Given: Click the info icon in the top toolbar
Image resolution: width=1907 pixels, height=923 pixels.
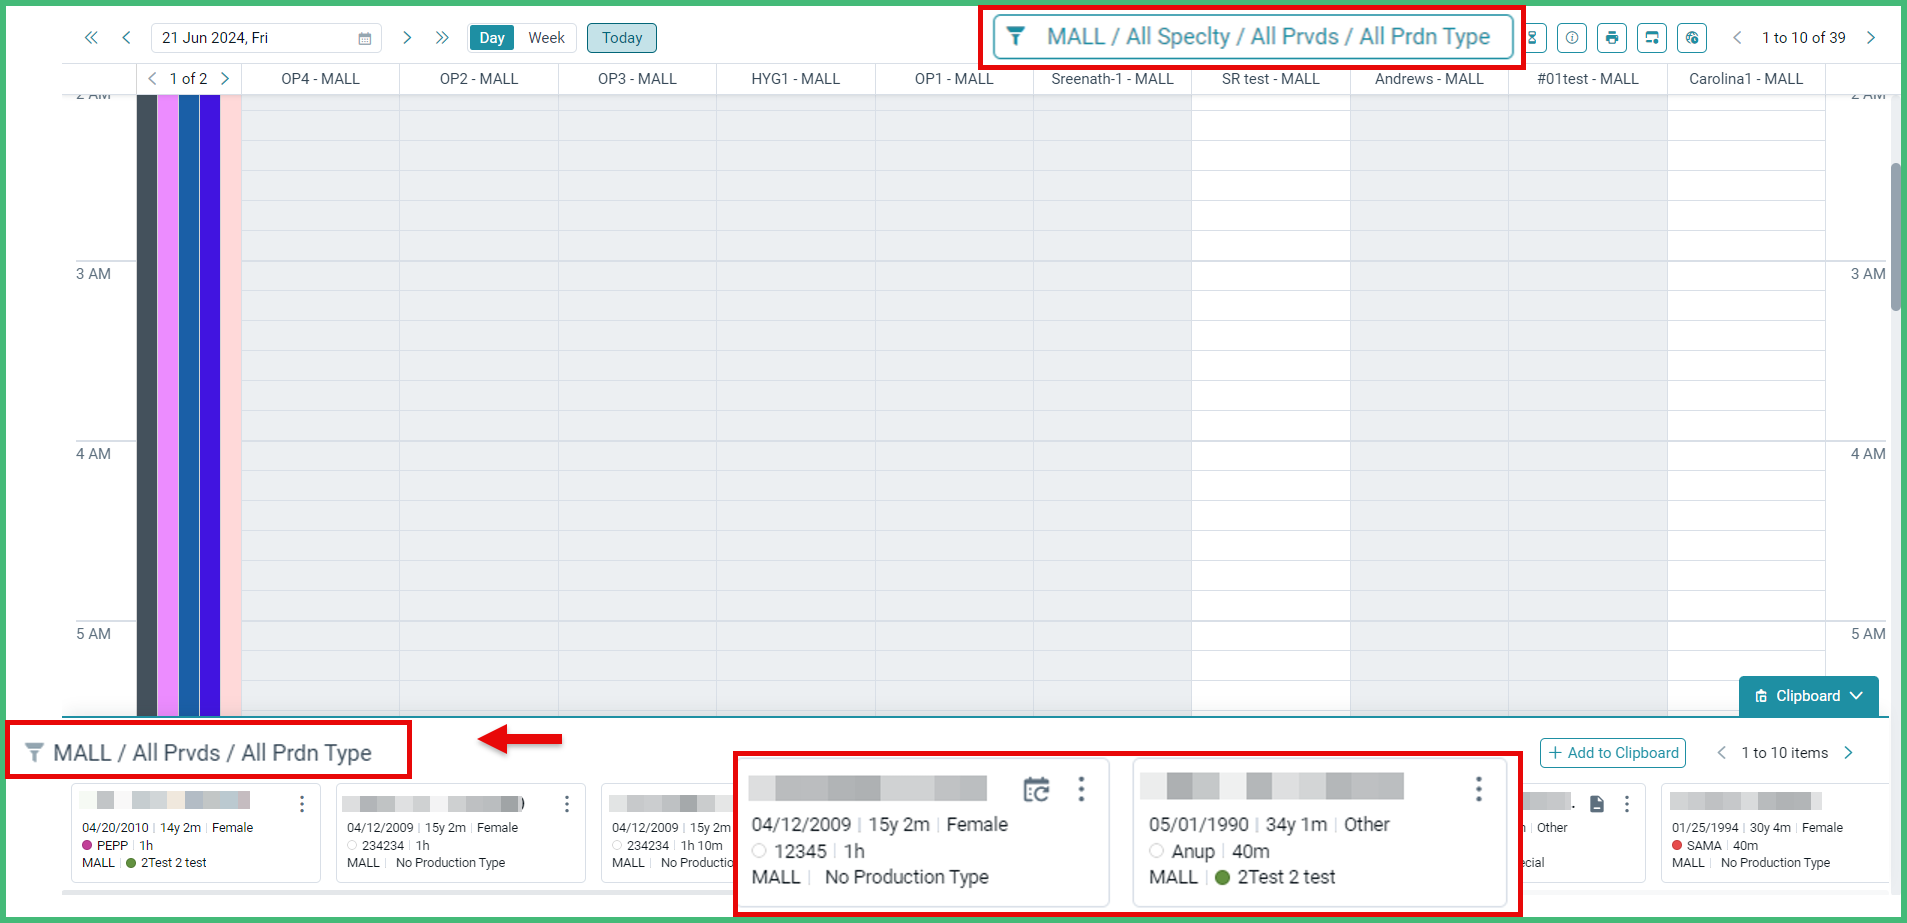Looking at the screenshot, I should click(x=1572, y=38).
